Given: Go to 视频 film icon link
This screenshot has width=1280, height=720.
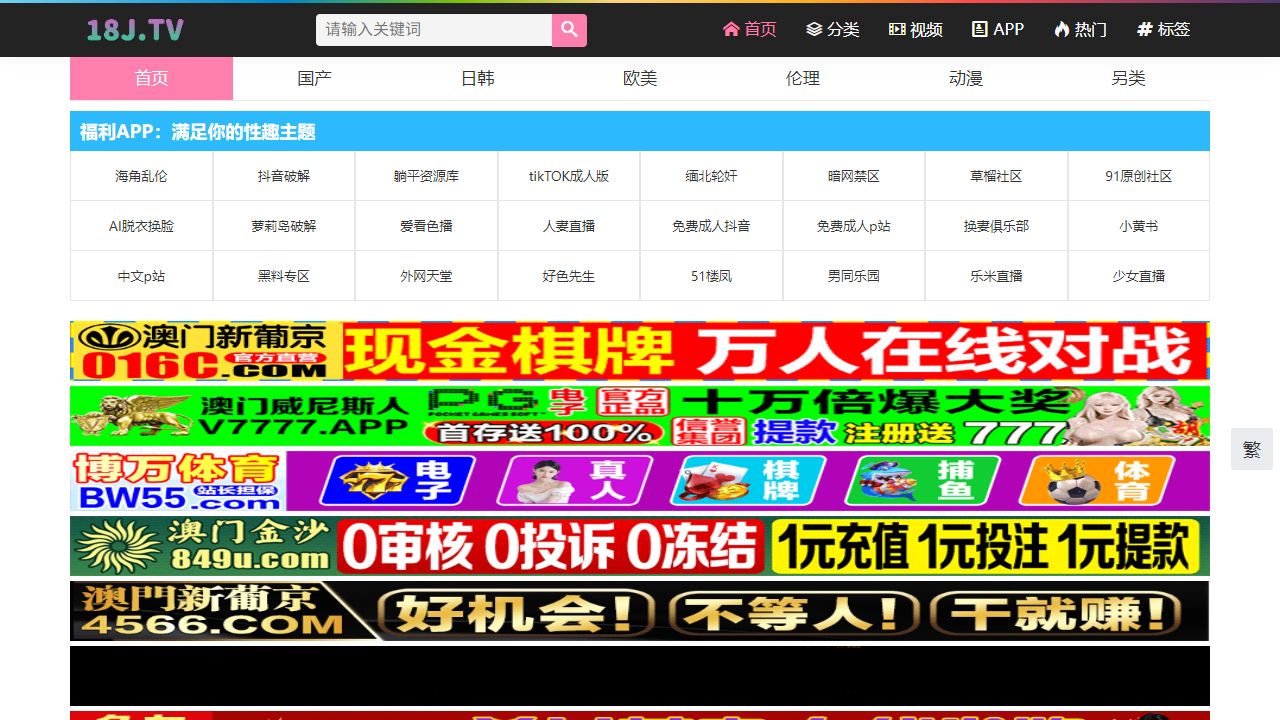Looking at the screenshot, I should pyautogui.click(x=915, y=29).
